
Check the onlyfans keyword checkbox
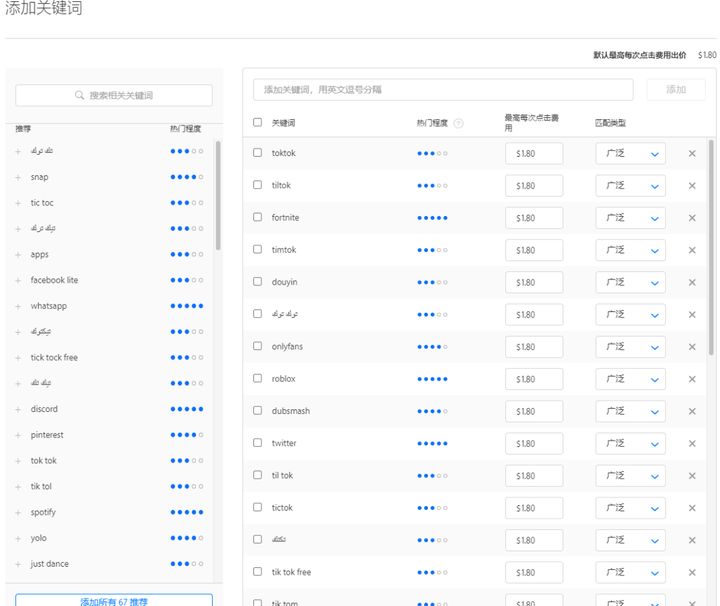pos(258,346)
